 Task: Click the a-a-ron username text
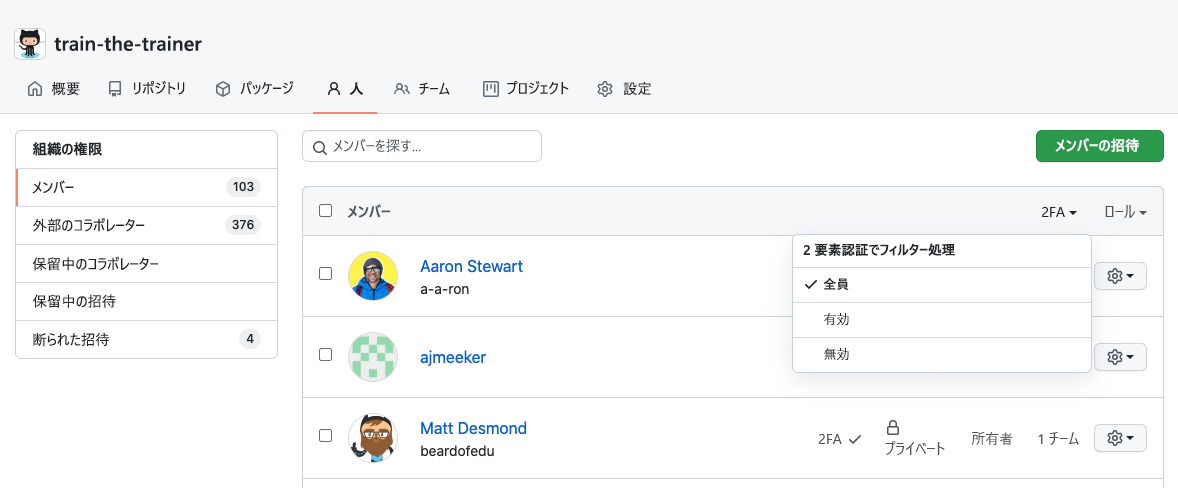tap(445, 289)
